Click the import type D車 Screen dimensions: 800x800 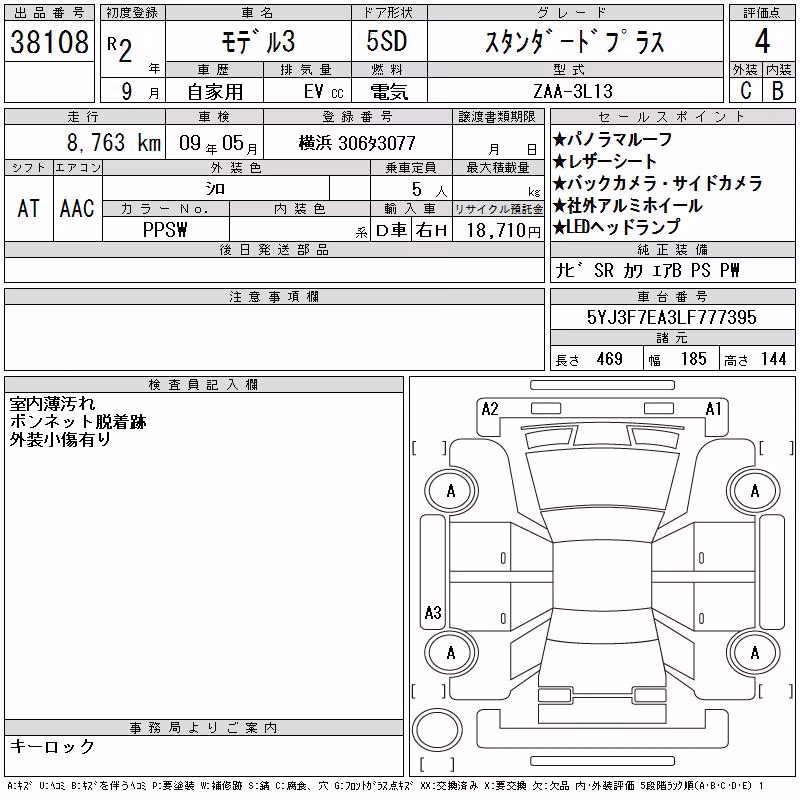pos(391,230)
